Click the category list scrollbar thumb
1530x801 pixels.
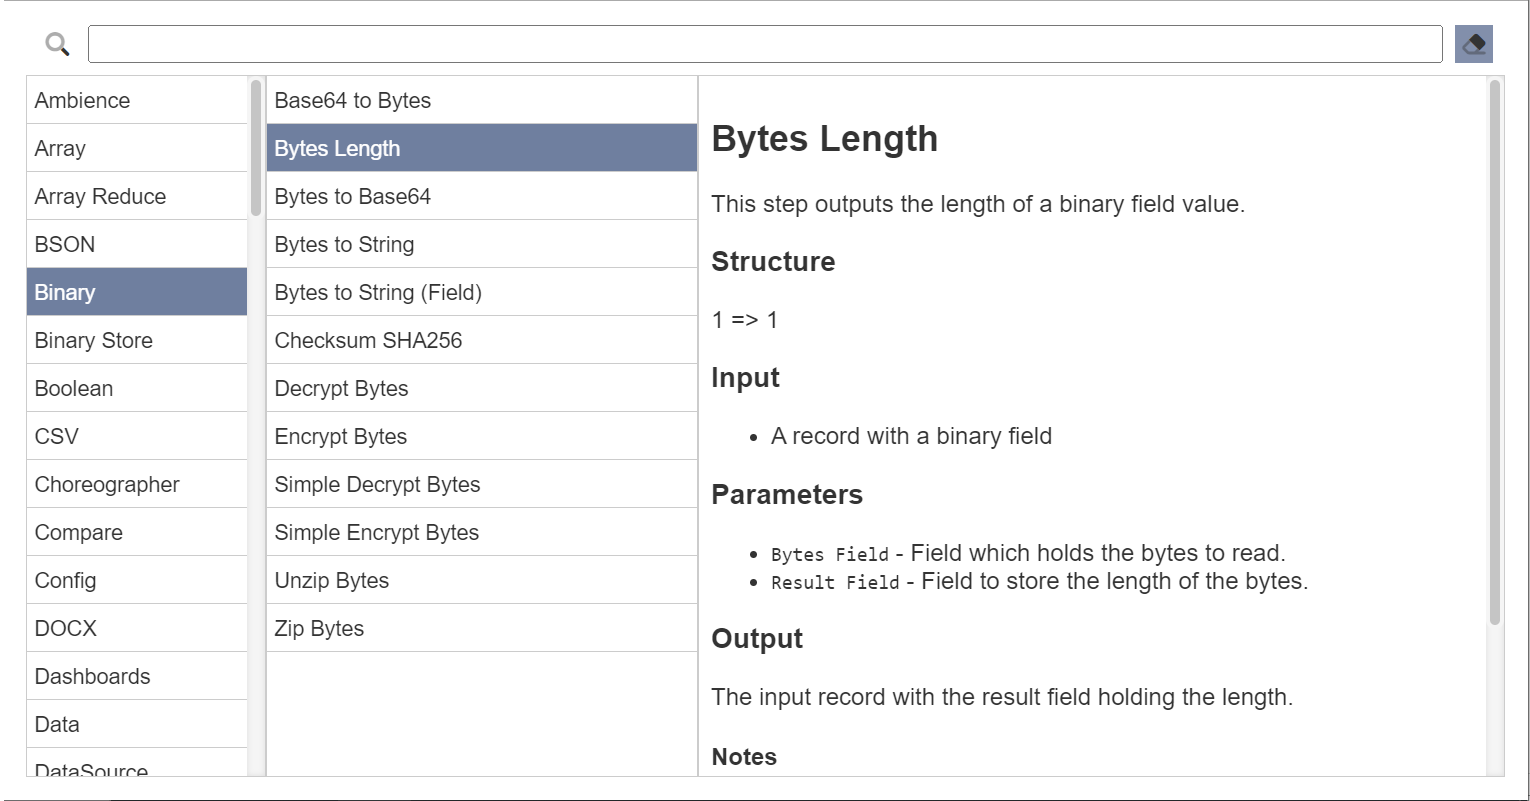[x=256, y=148]
